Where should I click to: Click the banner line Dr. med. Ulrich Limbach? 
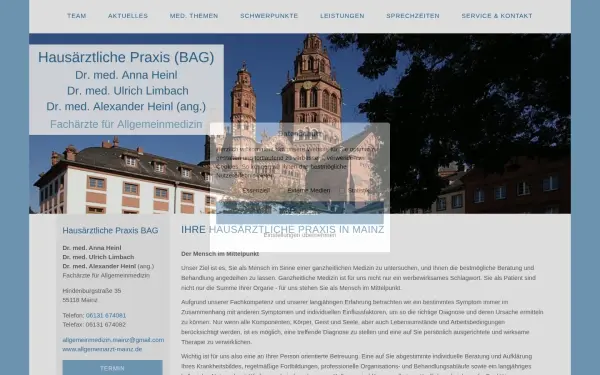click(x=128, y=91)
